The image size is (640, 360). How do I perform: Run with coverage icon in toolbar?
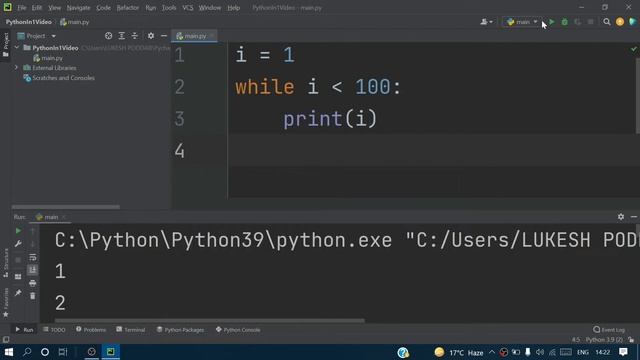[x=578, y=22]
